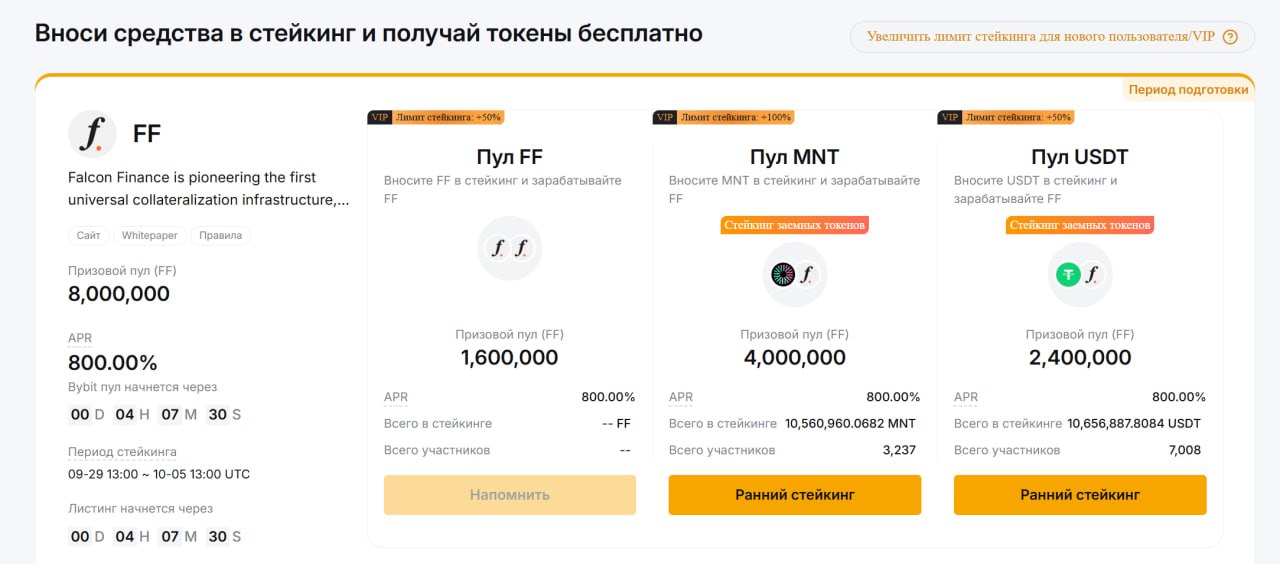
Task: Click the MNT pool token pair icon
Action: pos(795,274)
